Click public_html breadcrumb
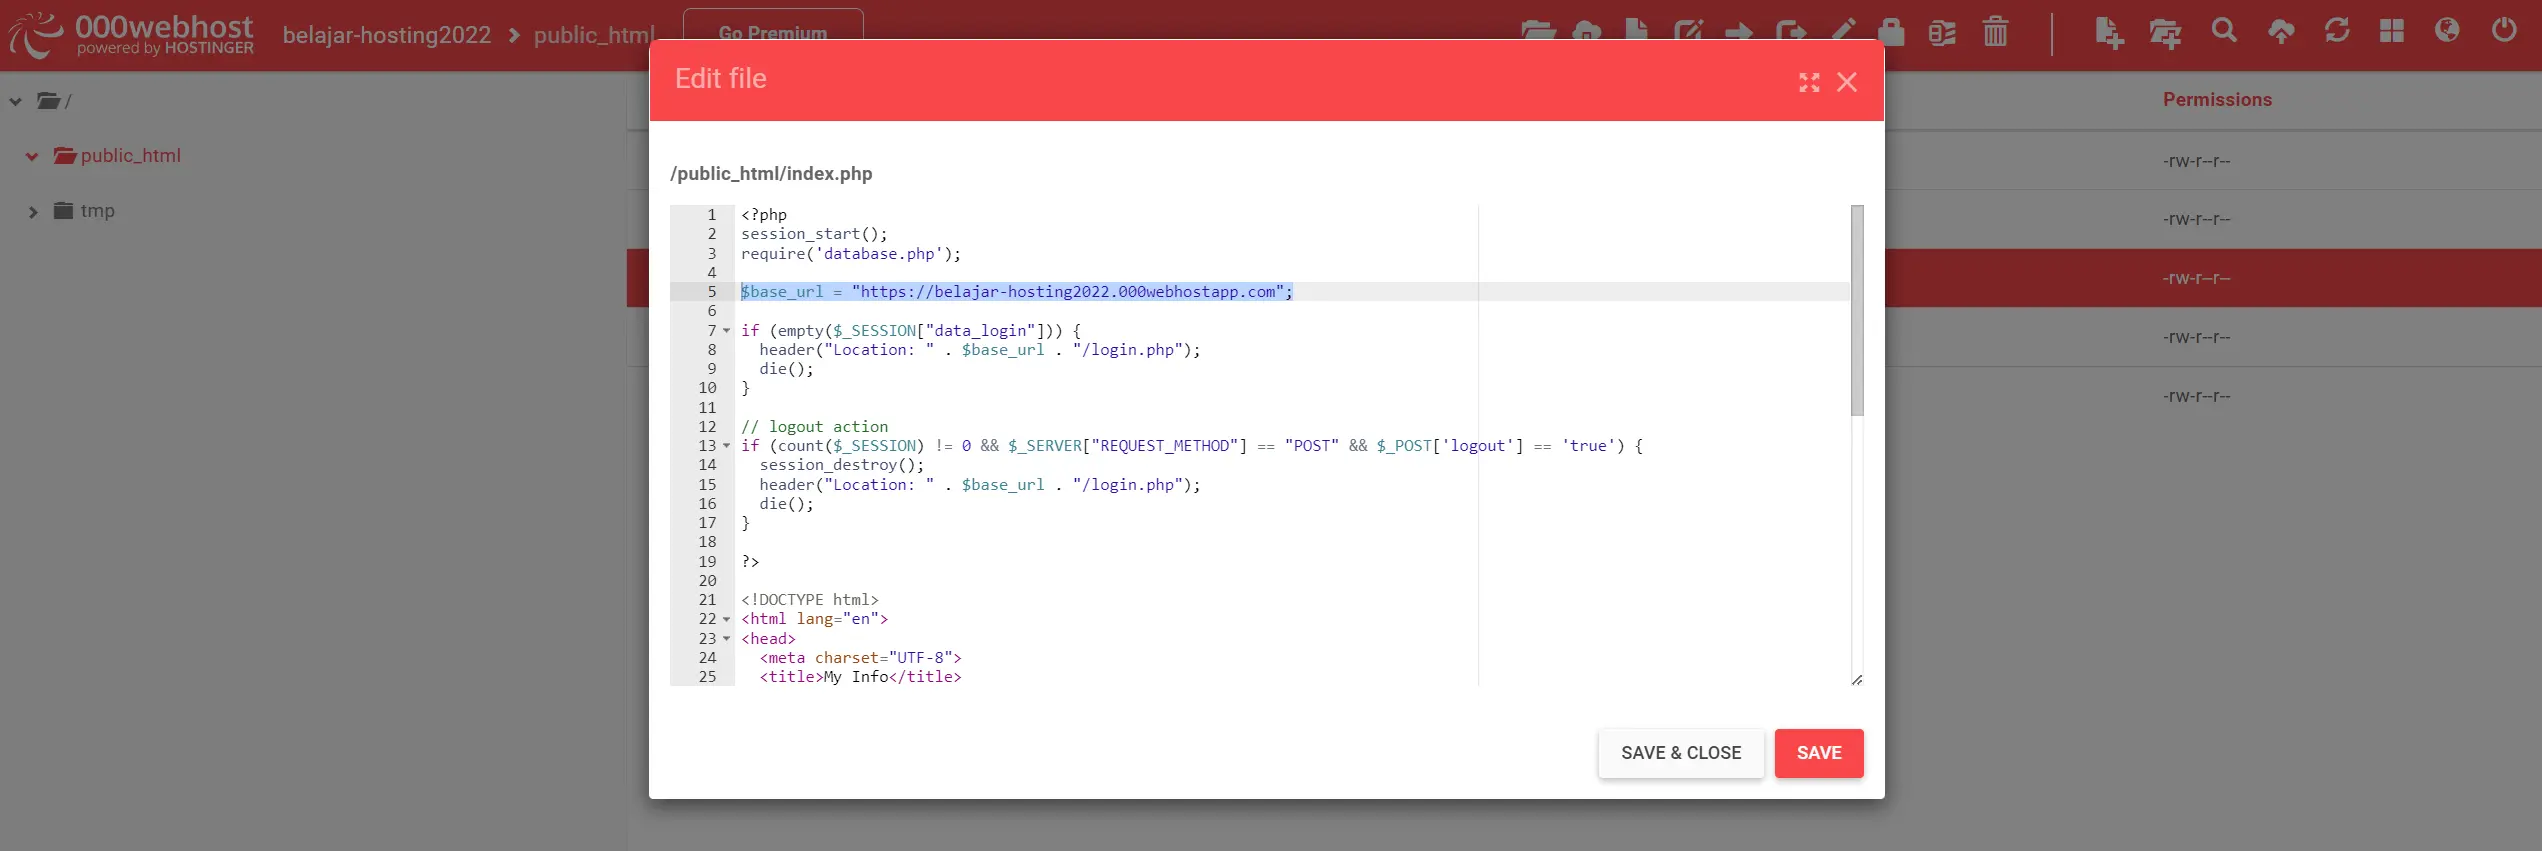This screenshot has width=2542, height=851. click(594, 35)
